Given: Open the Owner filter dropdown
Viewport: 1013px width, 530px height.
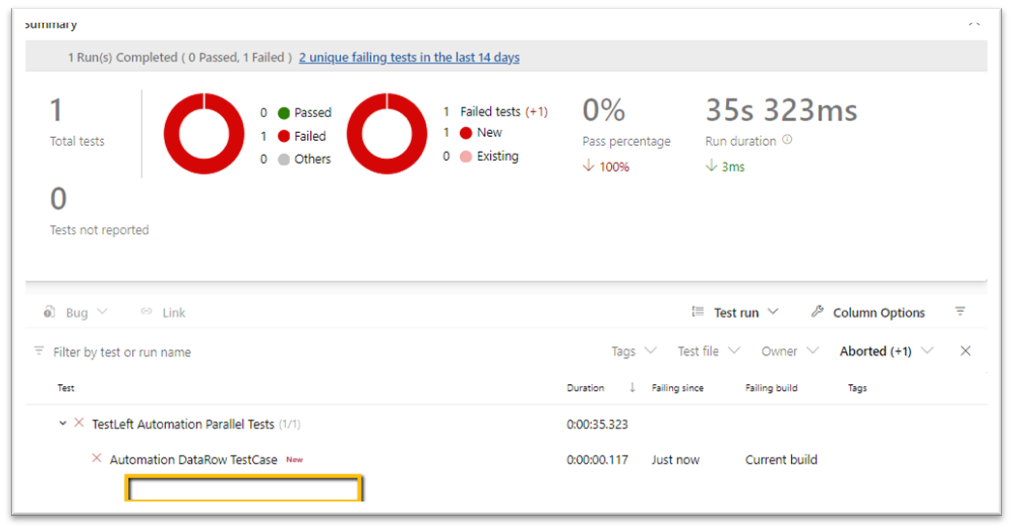Looking at the screenshot, I should 790,351.
